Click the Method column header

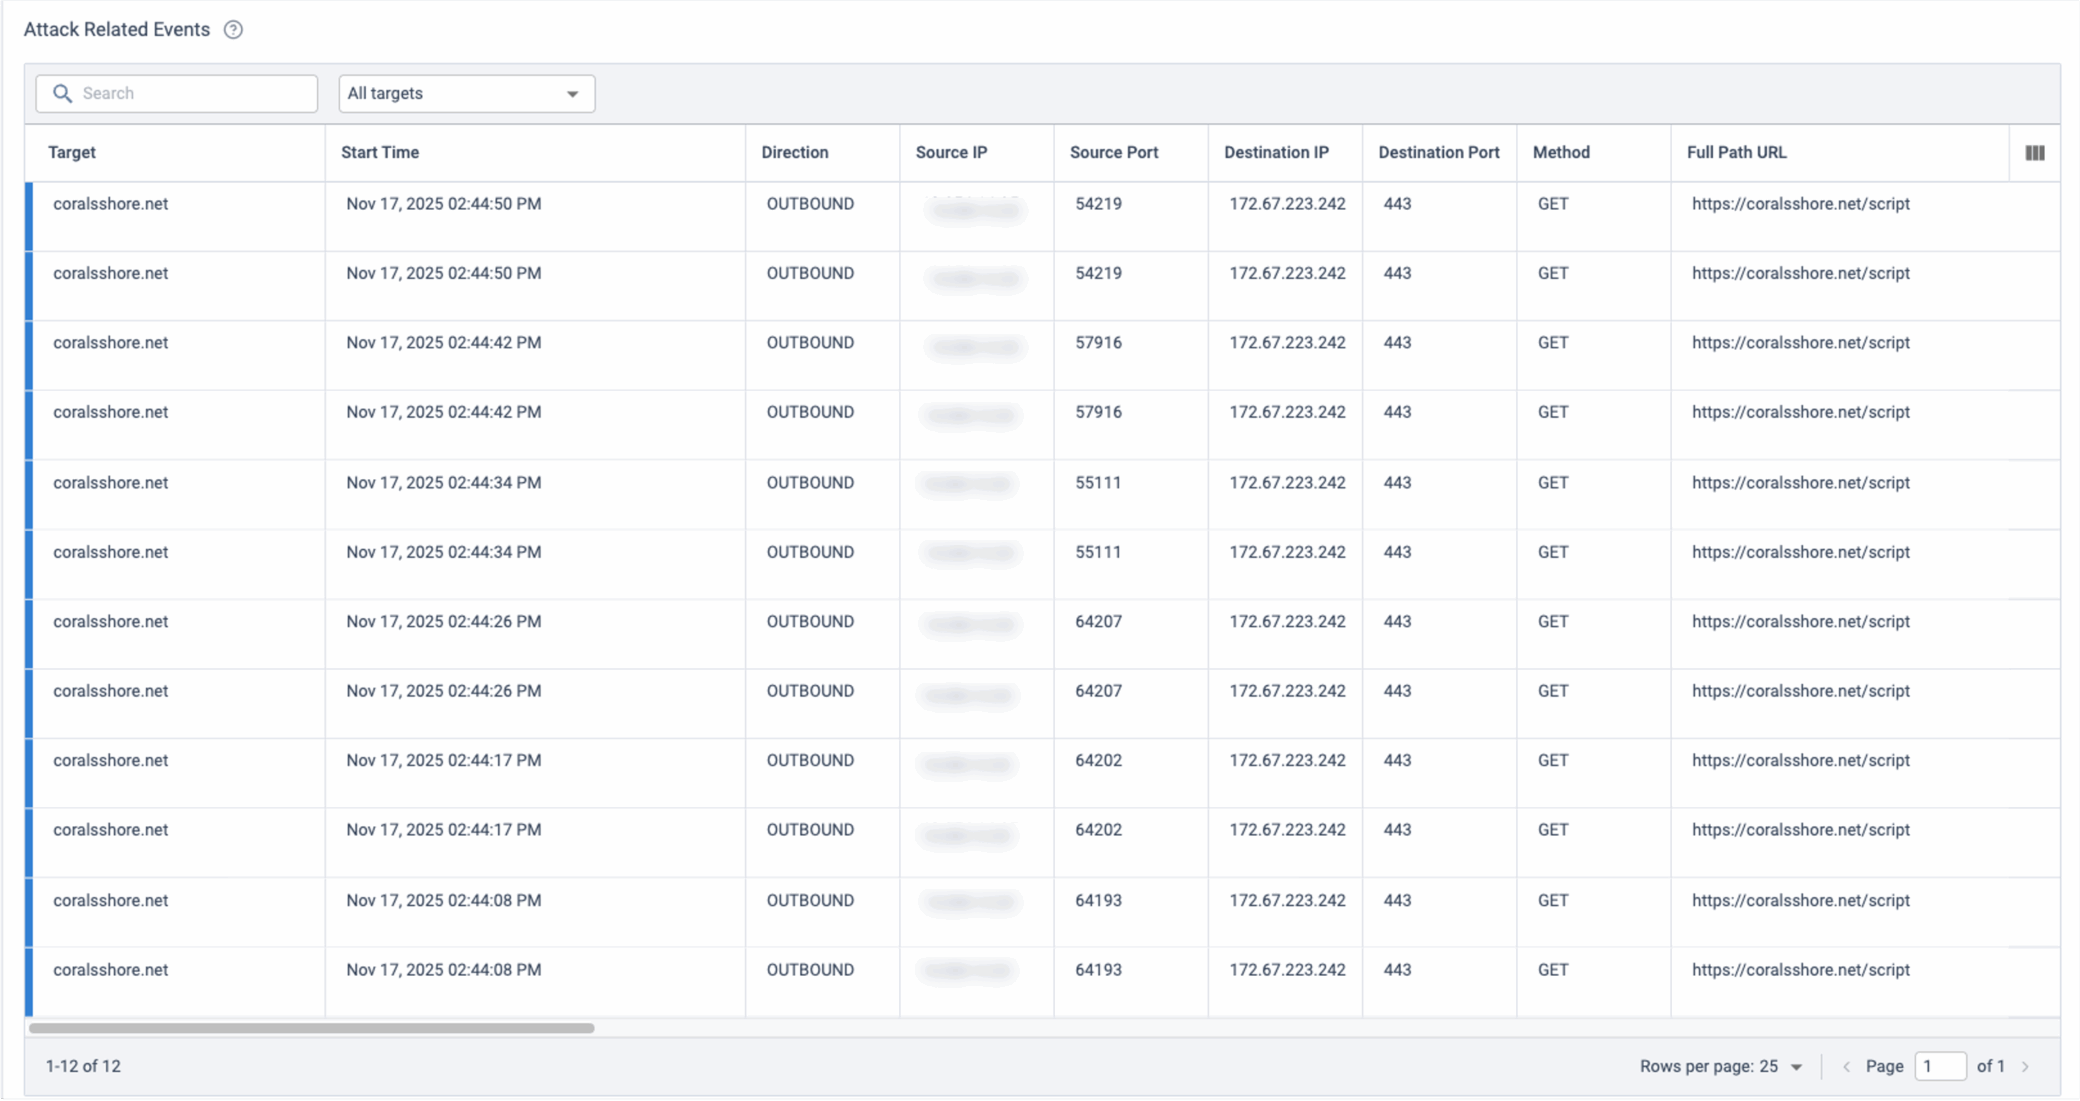[x=1560, y=152]
